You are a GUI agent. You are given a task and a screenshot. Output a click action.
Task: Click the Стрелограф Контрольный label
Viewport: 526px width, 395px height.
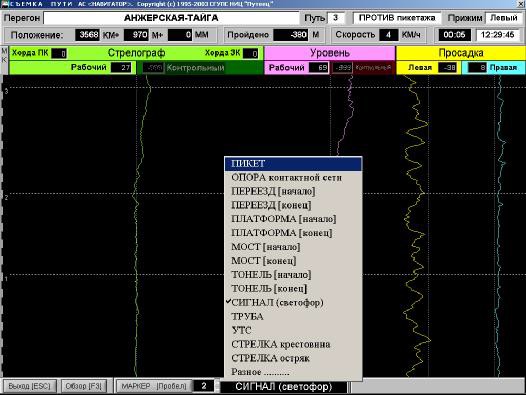195,68
